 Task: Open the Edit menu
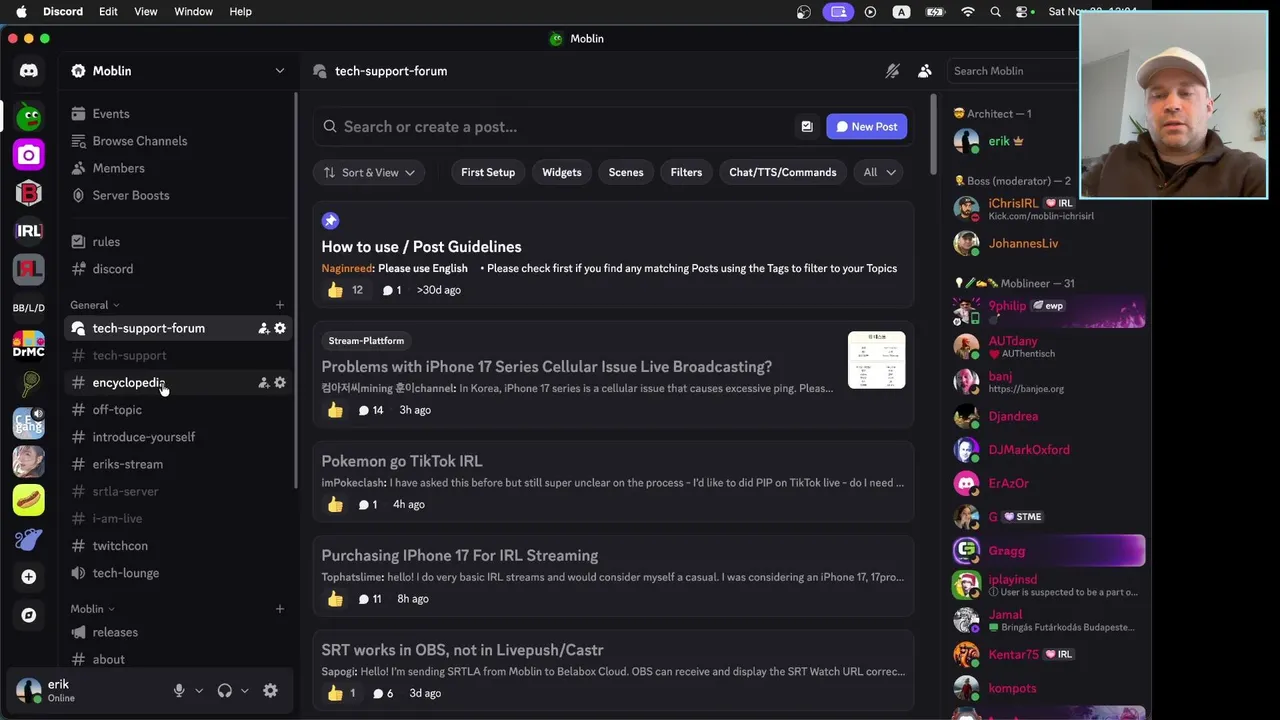[108, 12]
